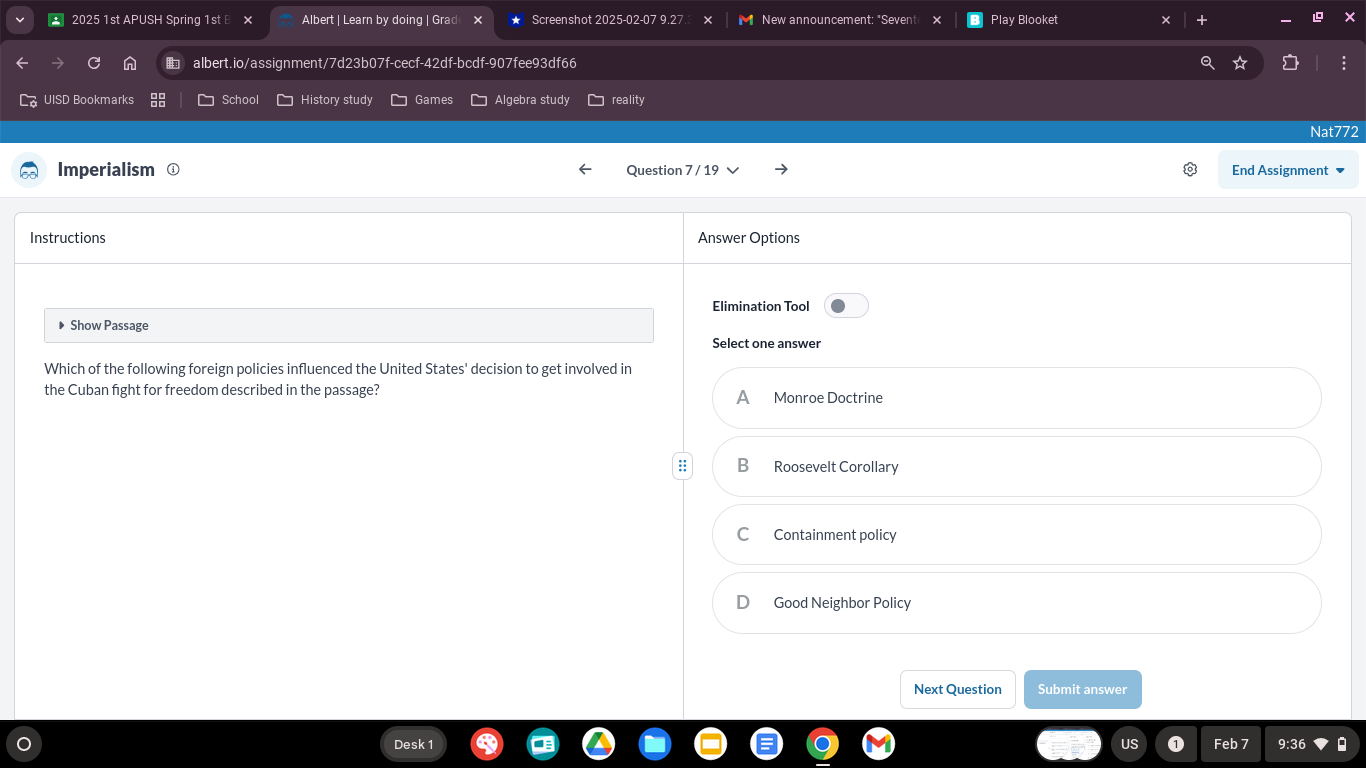Screen dimensions: 1366x768
Task: Select answer A Monroe Doctrine
Action: point(1016,398)
